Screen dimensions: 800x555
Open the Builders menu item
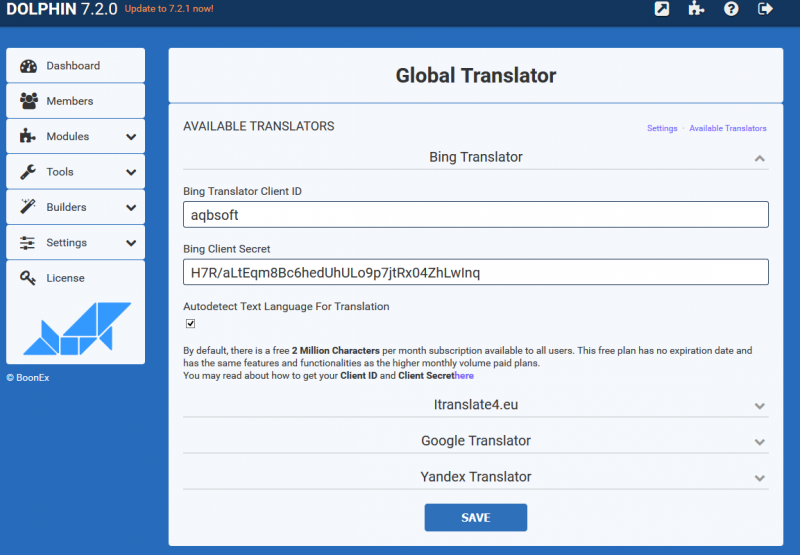point(76,207)
